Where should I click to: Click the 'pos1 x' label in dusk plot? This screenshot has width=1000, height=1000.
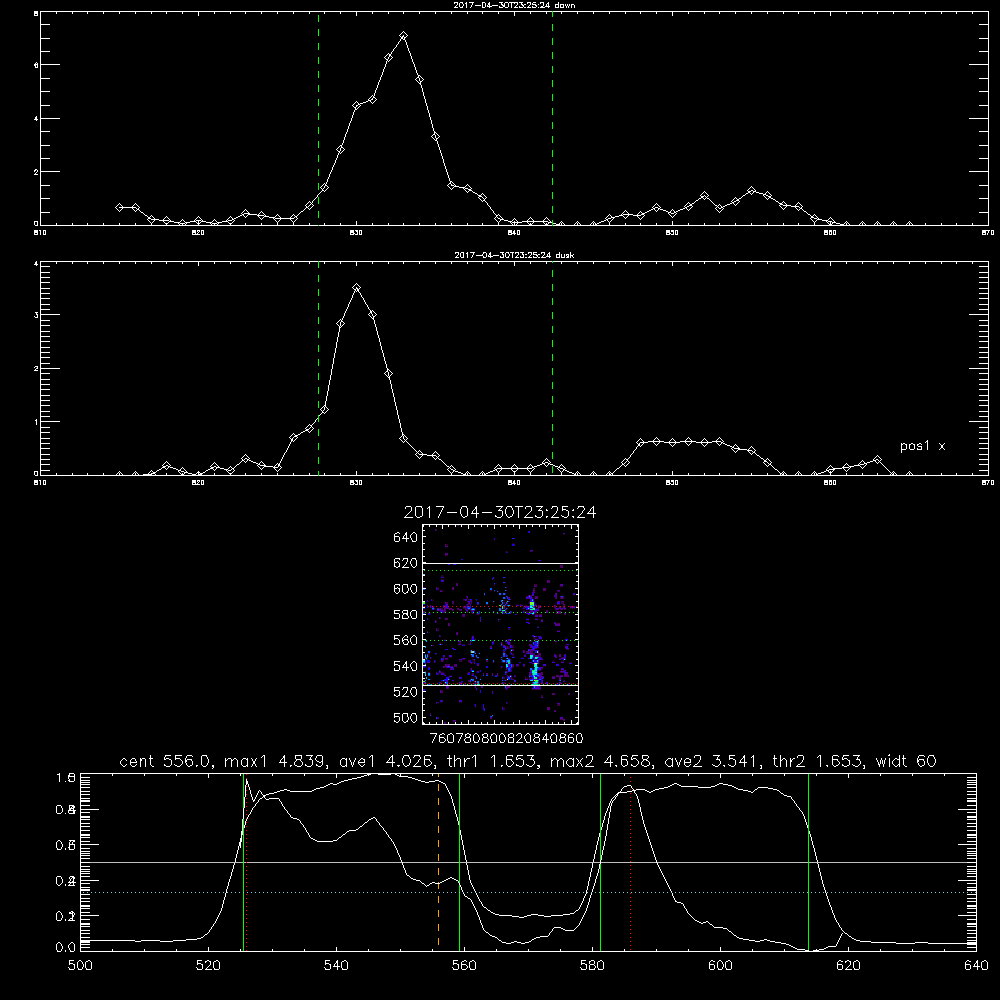tap(922, 446)
